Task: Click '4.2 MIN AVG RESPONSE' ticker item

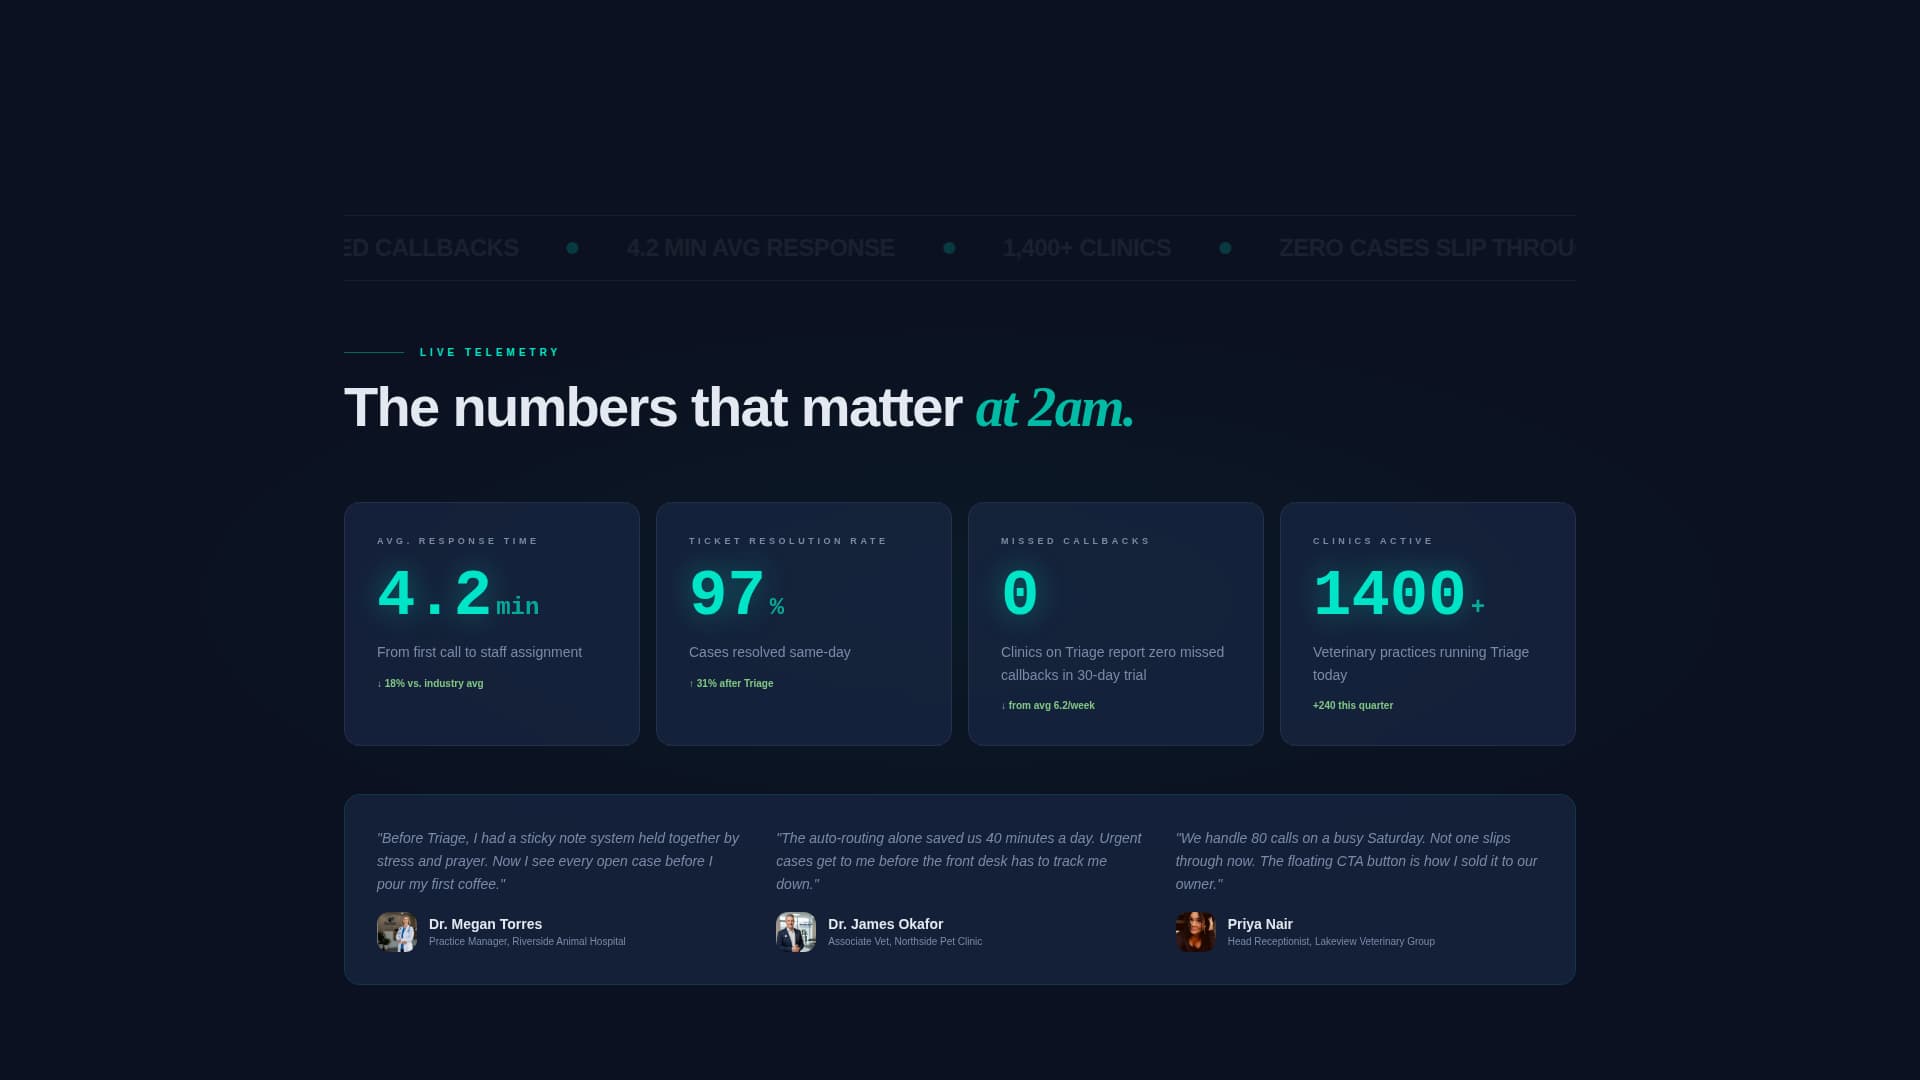Action: 760,248
